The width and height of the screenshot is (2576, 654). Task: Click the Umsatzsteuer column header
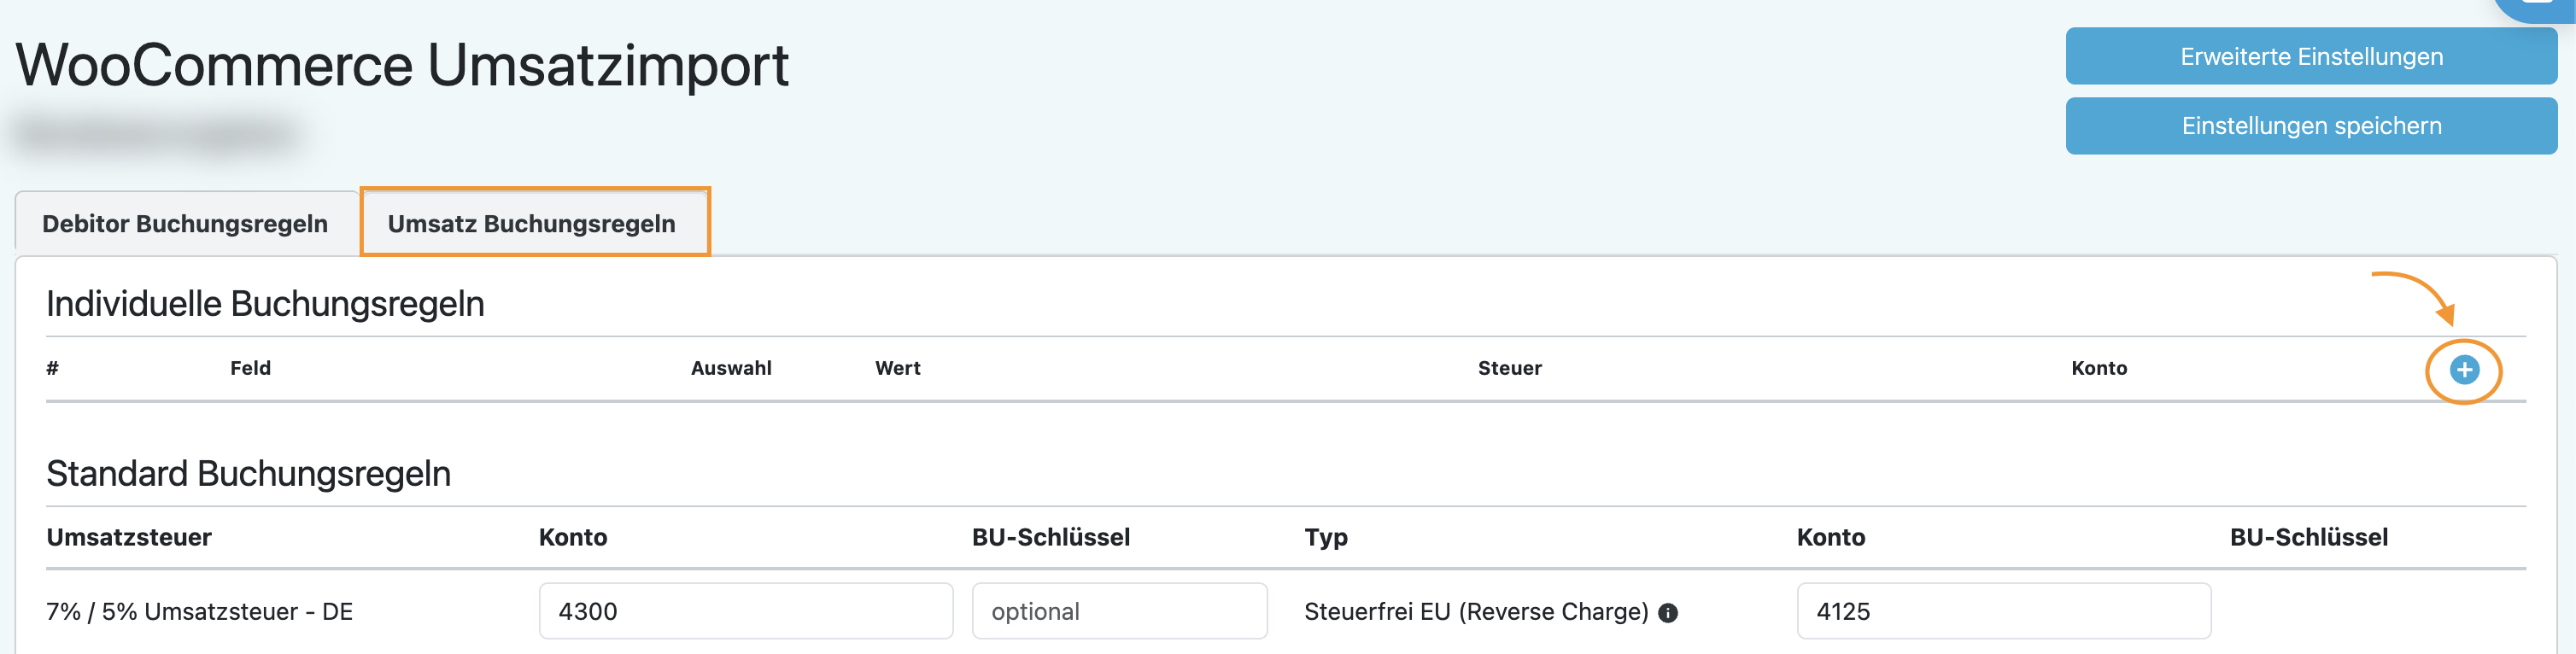129,537
